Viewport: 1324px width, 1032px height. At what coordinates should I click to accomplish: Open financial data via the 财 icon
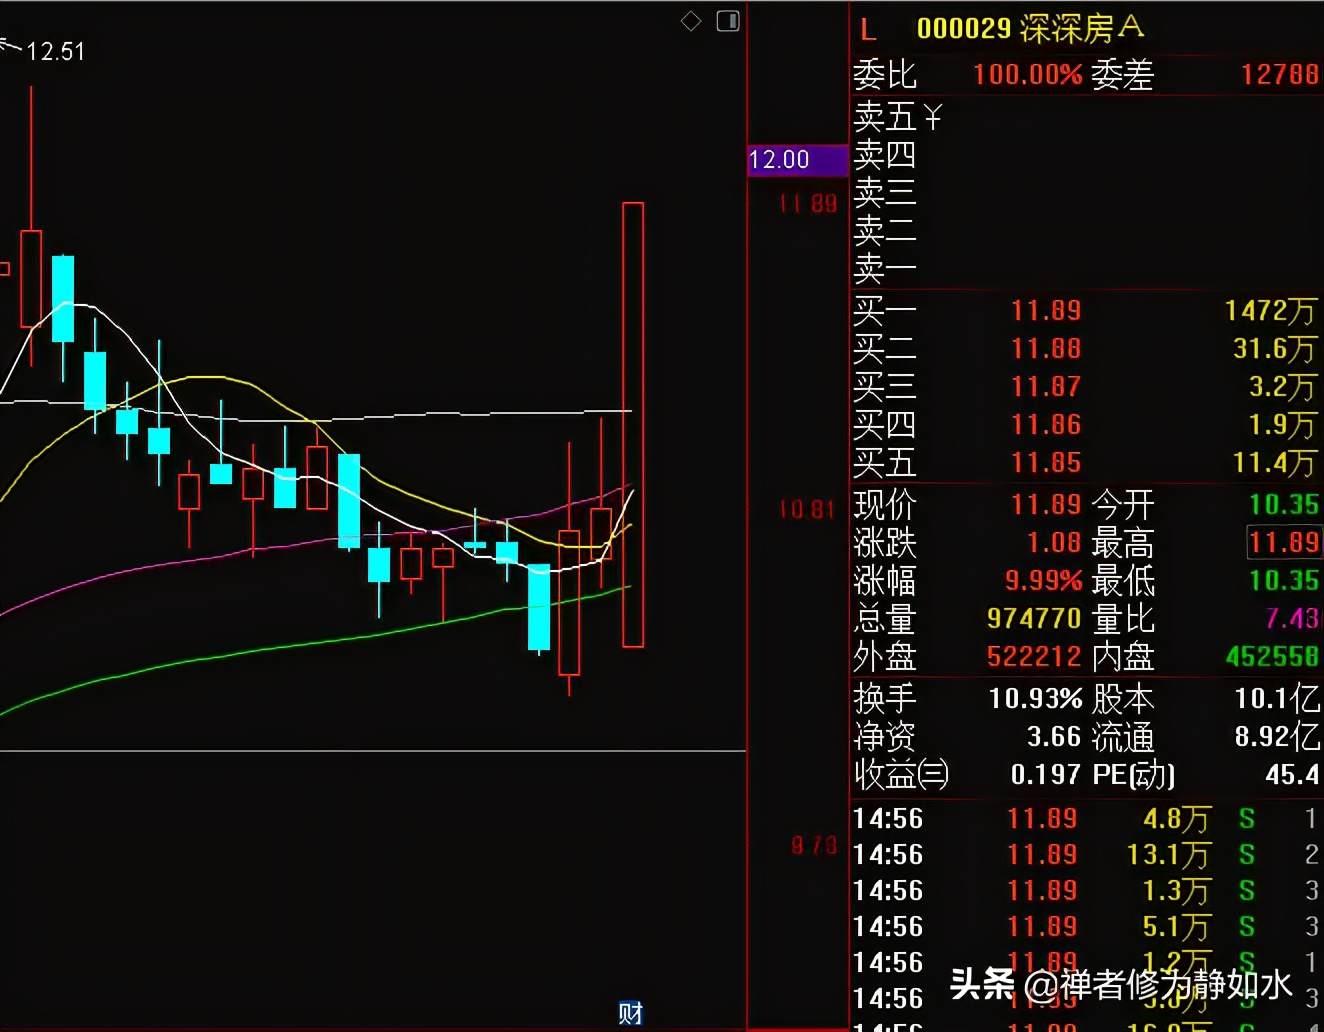click(x=629, y=1013)
